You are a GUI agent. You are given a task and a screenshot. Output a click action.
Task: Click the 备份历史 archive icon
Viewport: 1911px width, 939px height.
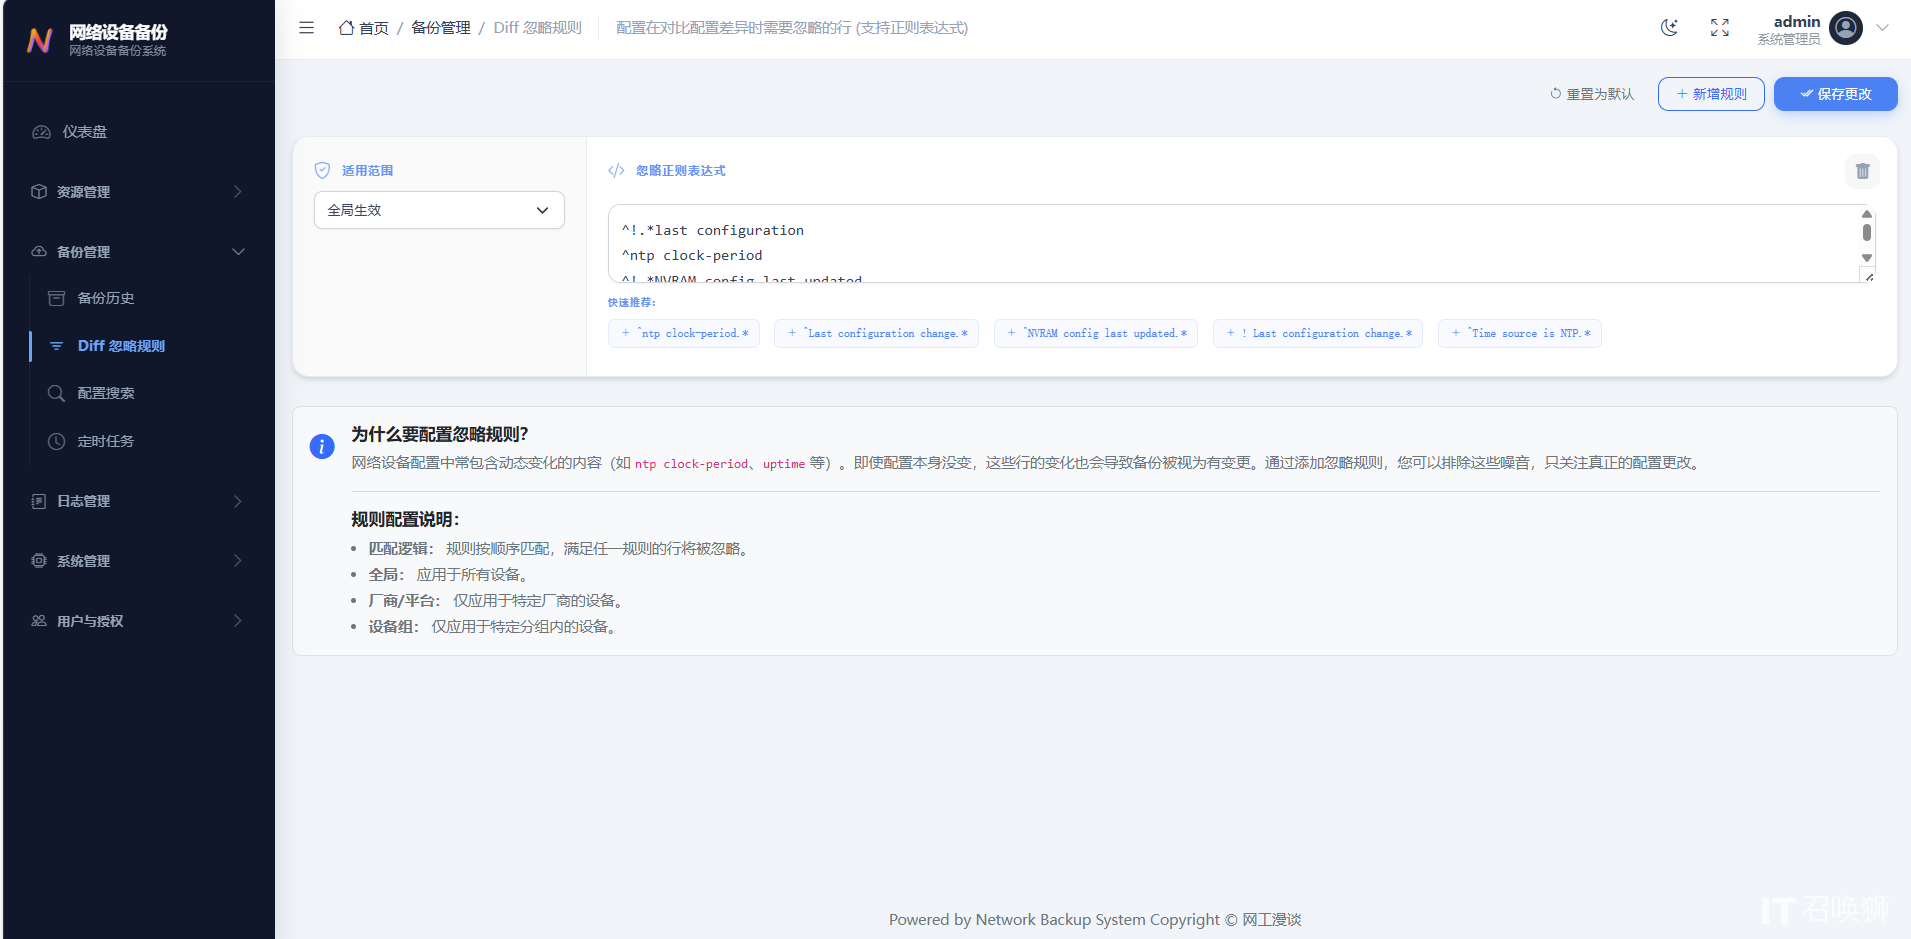[57, 298]
